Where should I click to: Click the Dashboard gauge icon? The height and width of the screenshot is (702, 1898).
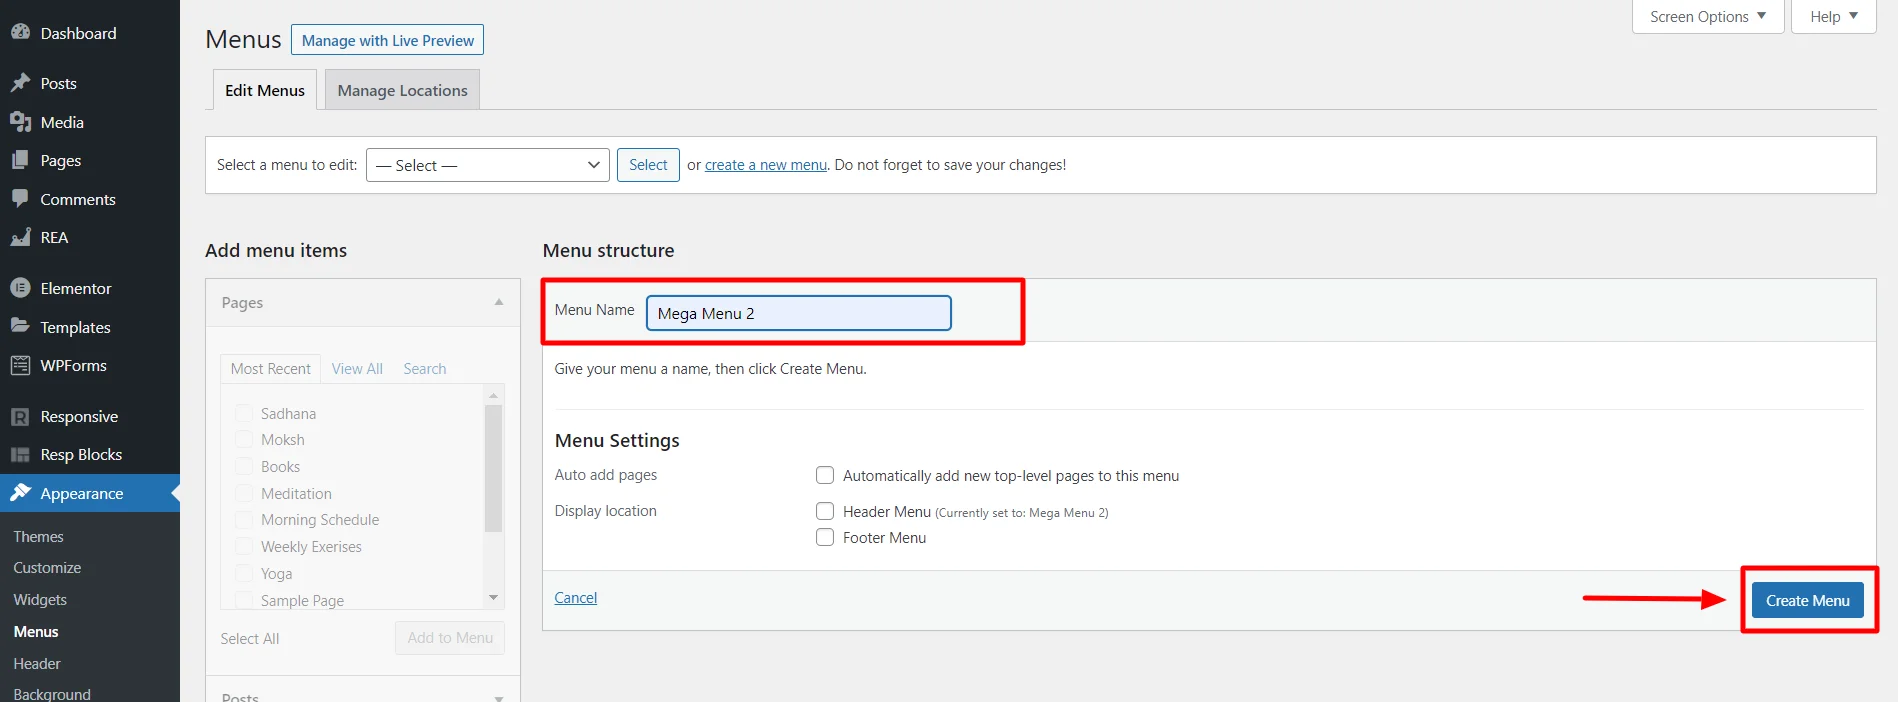[x=20, y=33]
